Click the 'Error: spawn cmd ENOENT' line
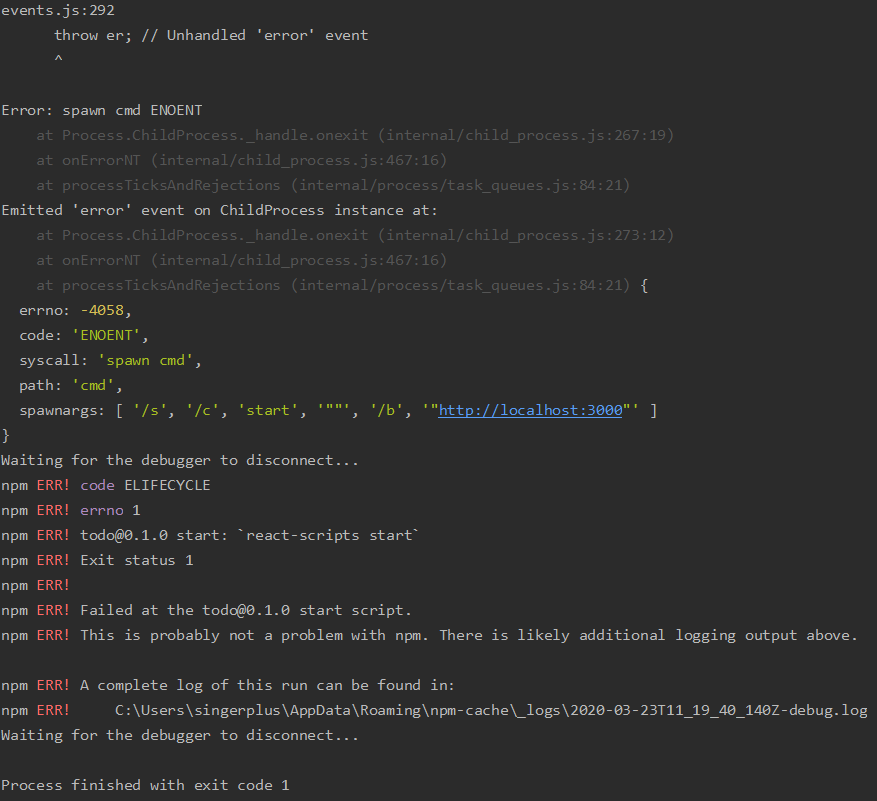 (102, 110)
